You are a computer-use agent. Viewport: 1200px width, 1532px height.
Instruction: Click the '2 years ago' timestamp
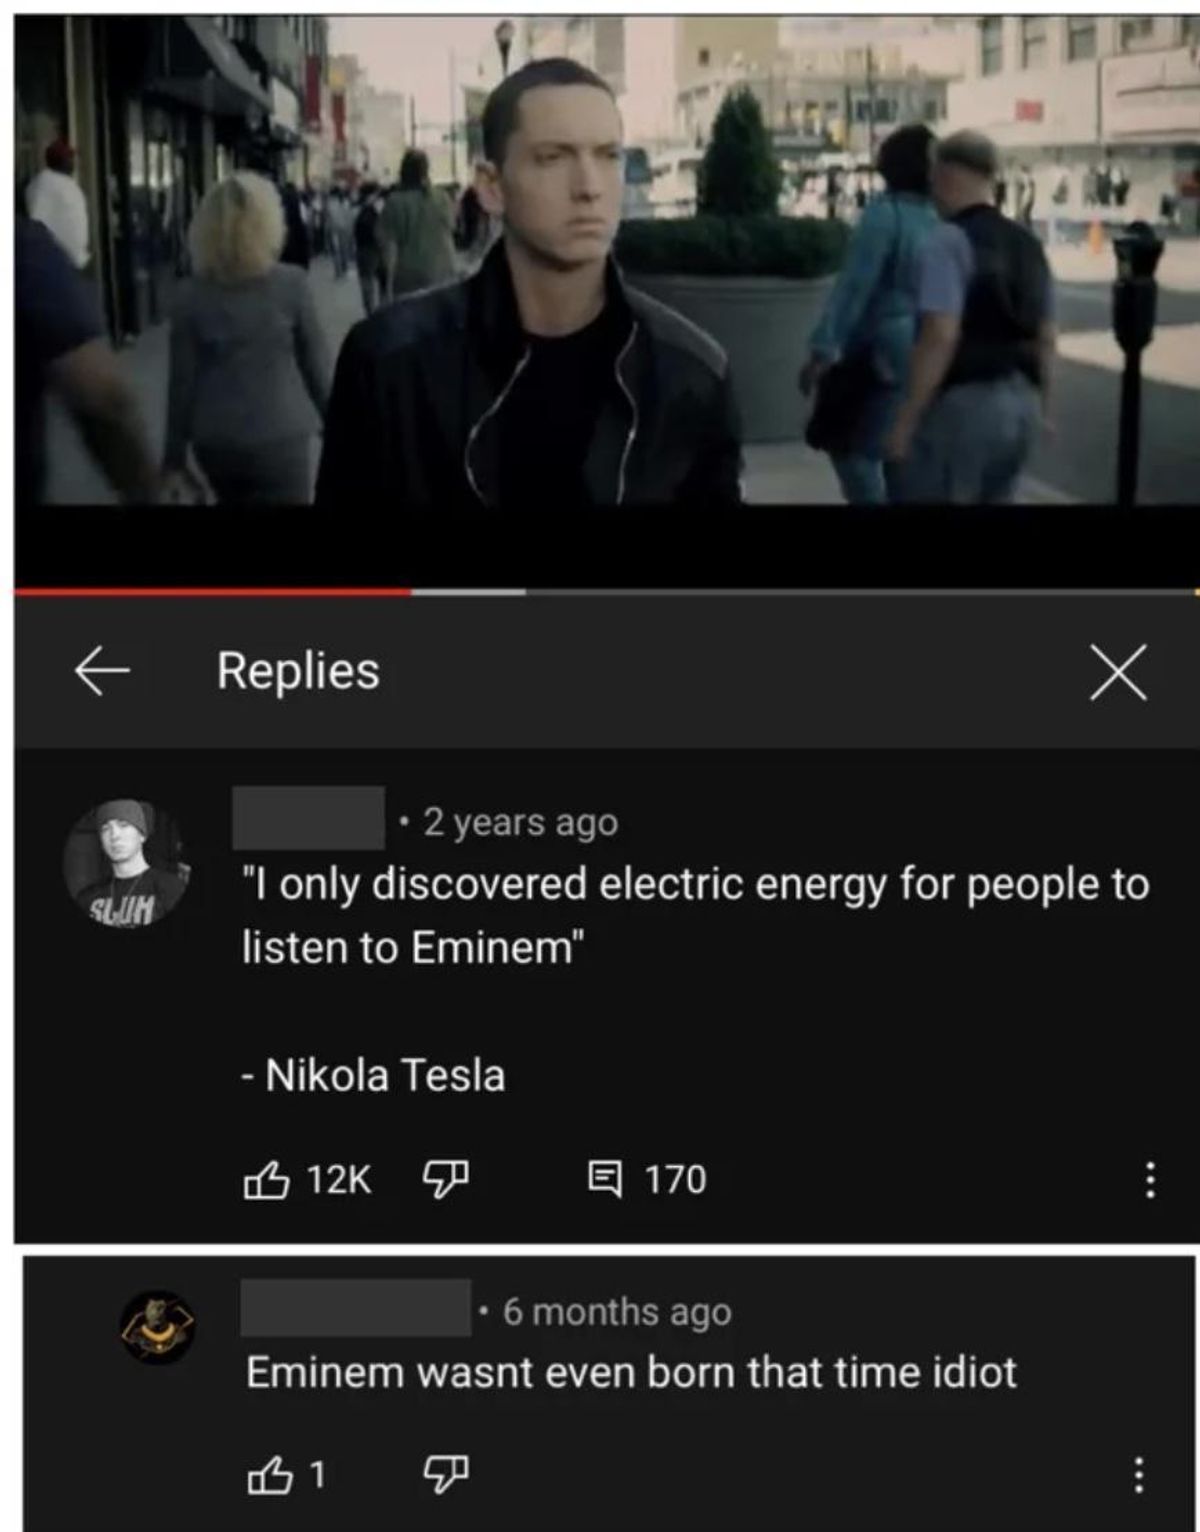(x=520, y=822)
